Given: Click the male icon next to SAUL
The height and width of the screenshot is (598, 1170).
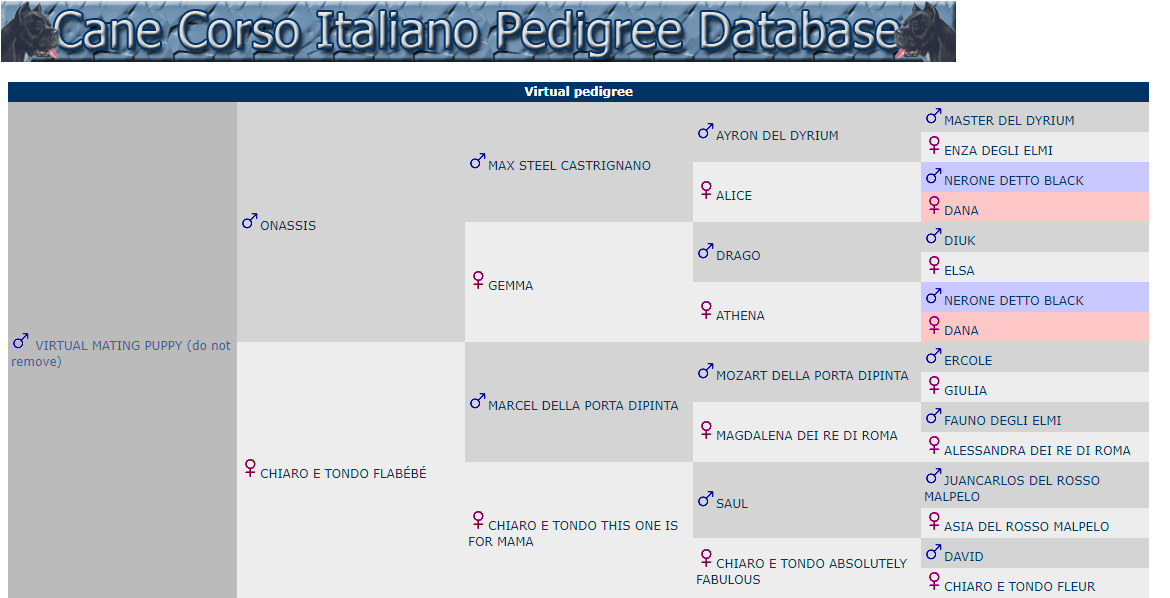Looking at the screenshot, I should pyautogui.click(x=705, y=499).
